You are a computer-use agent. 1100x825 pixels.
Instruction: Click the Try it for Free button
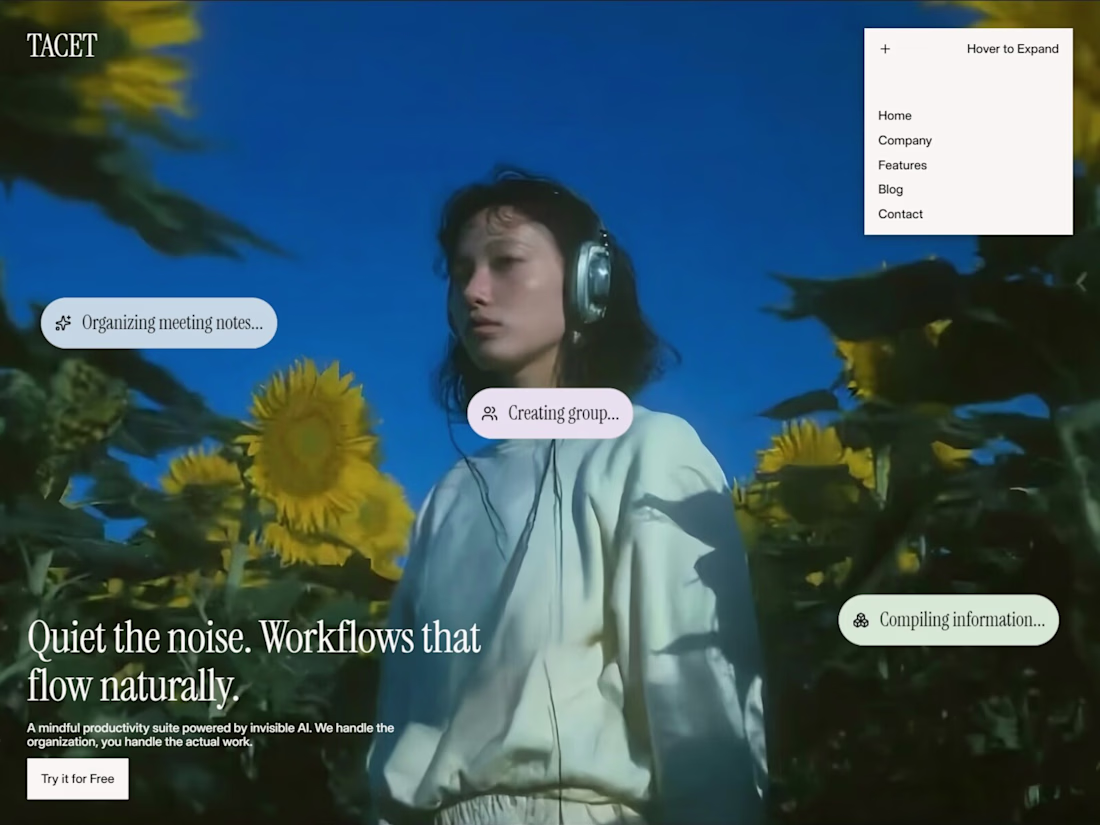coord(78,779)
